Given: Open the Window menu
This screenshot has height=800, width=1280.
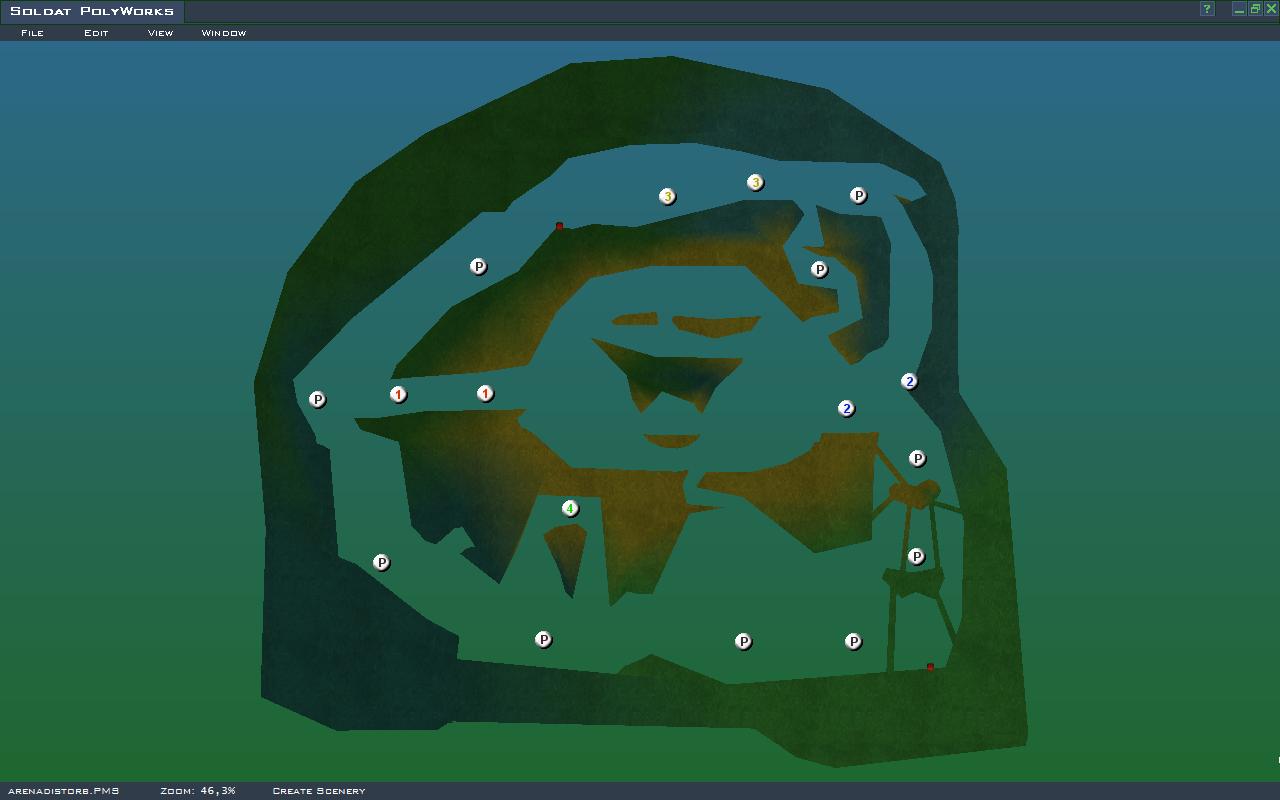Looking at the screenshot, I should pos(223,33).
